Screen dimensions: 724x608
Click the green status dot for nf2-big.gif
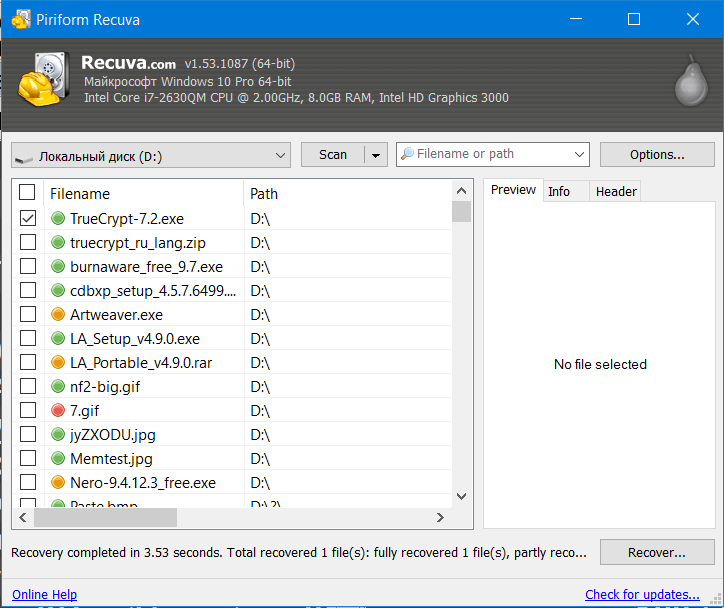[58, 386]
